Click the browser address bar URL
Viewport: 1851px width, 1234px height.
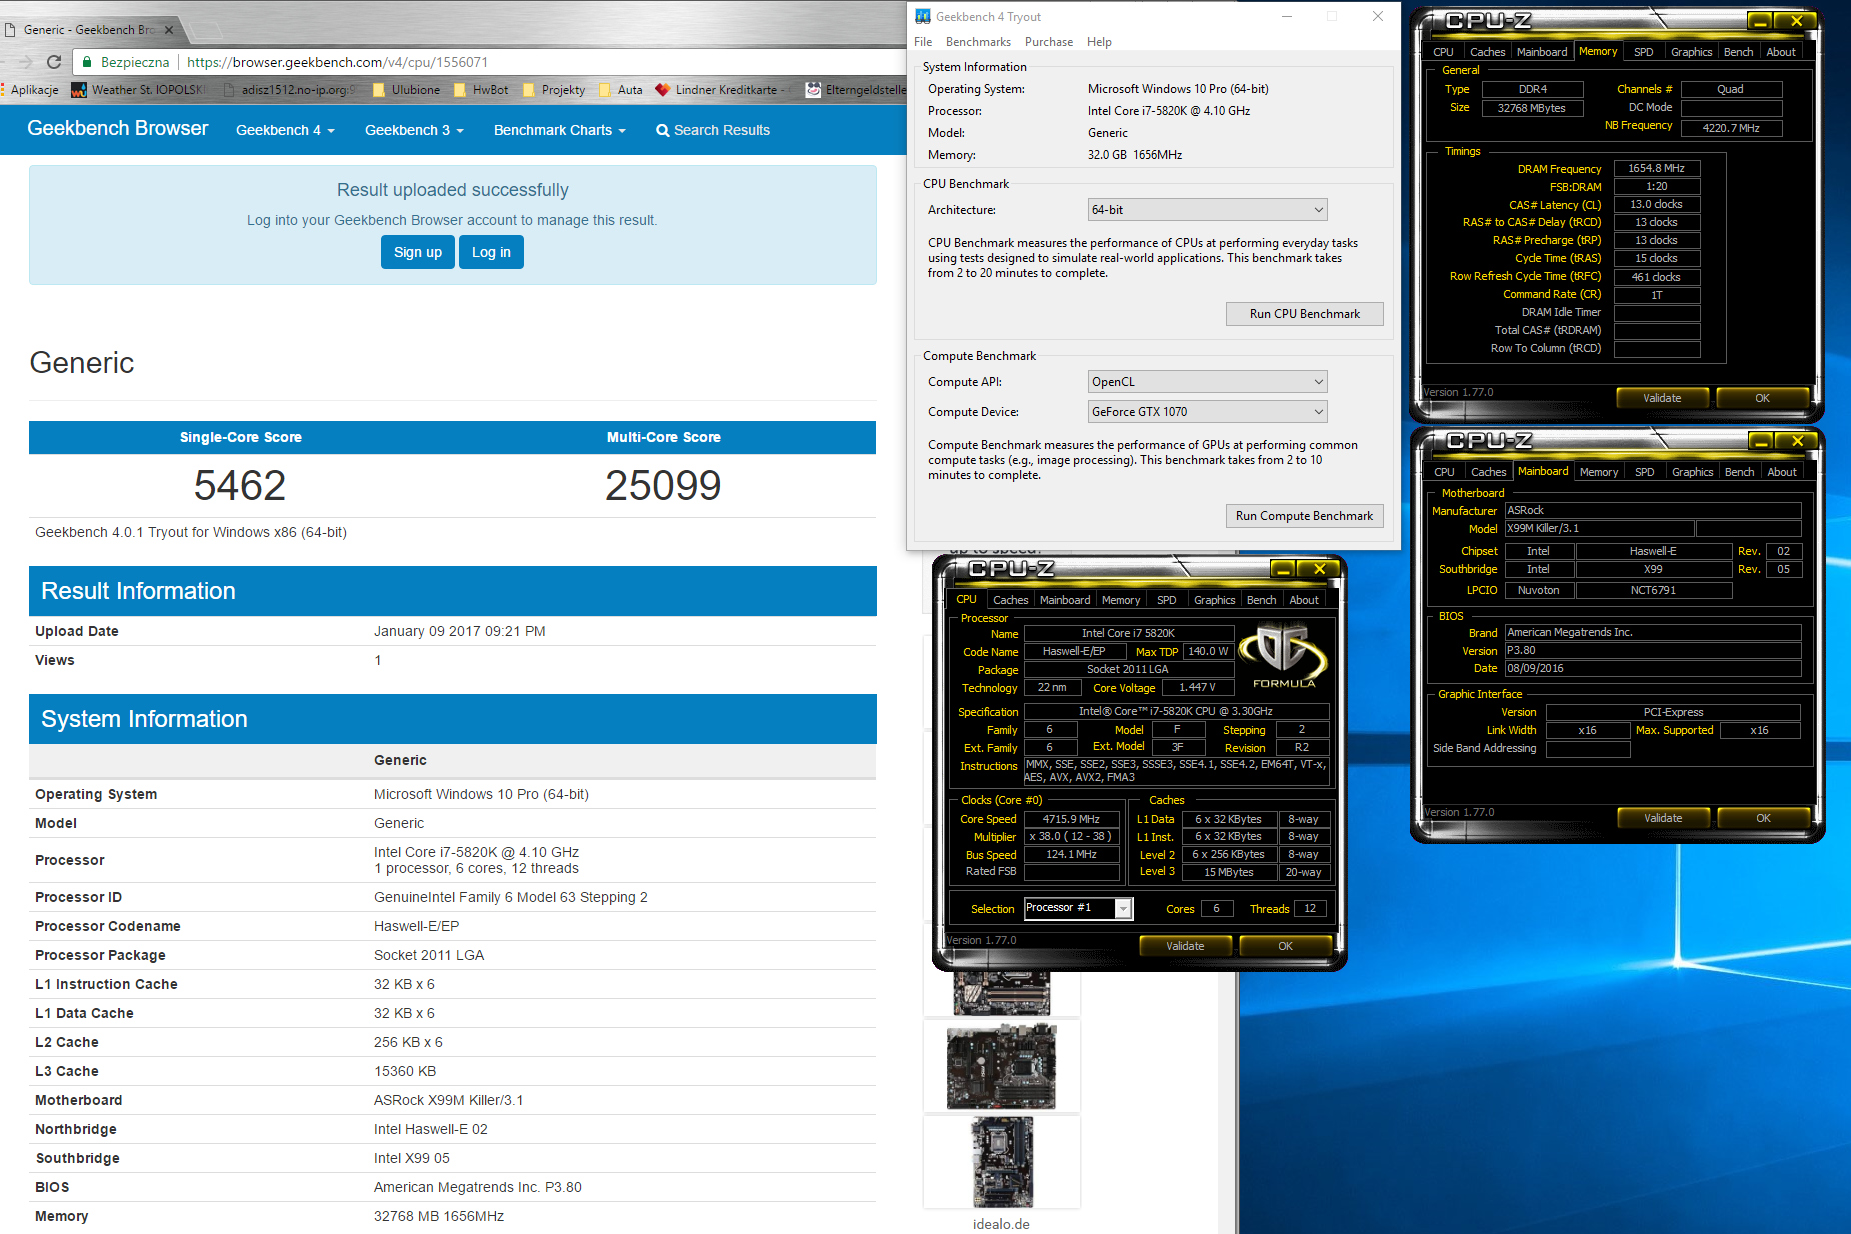[337, 62]
